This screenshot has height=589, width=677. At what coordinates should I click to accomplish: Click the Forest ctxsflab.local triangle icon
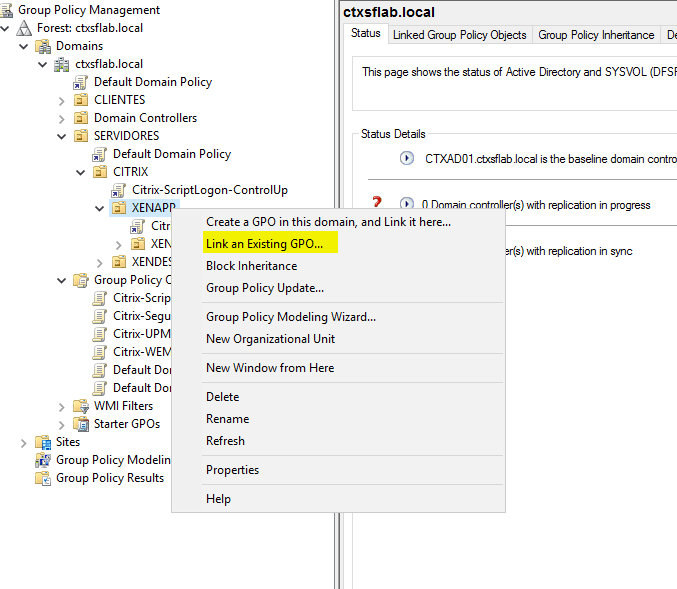[24, 28]
